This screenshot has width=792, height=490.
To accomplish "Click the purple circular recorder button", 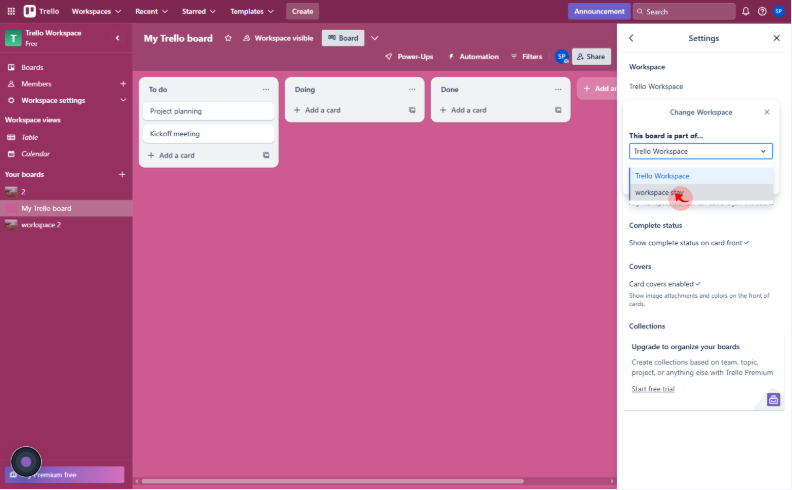I will pyautogui.click(x=26, y=462).
